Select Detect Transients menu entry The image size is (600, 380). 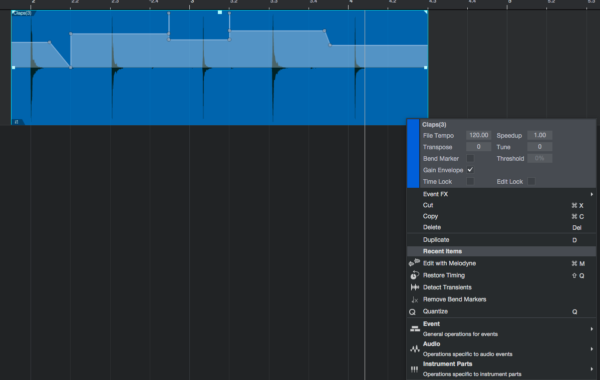point(501,287)
